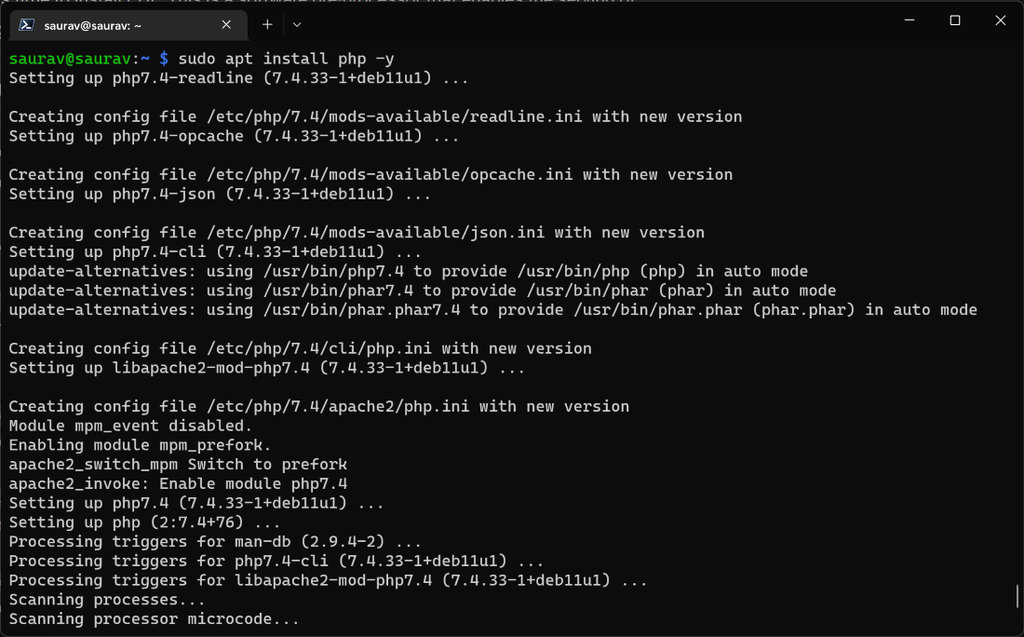Click the terminal icon on the tab
Viewport: 1024px width, 637px height.
(27, 24)
